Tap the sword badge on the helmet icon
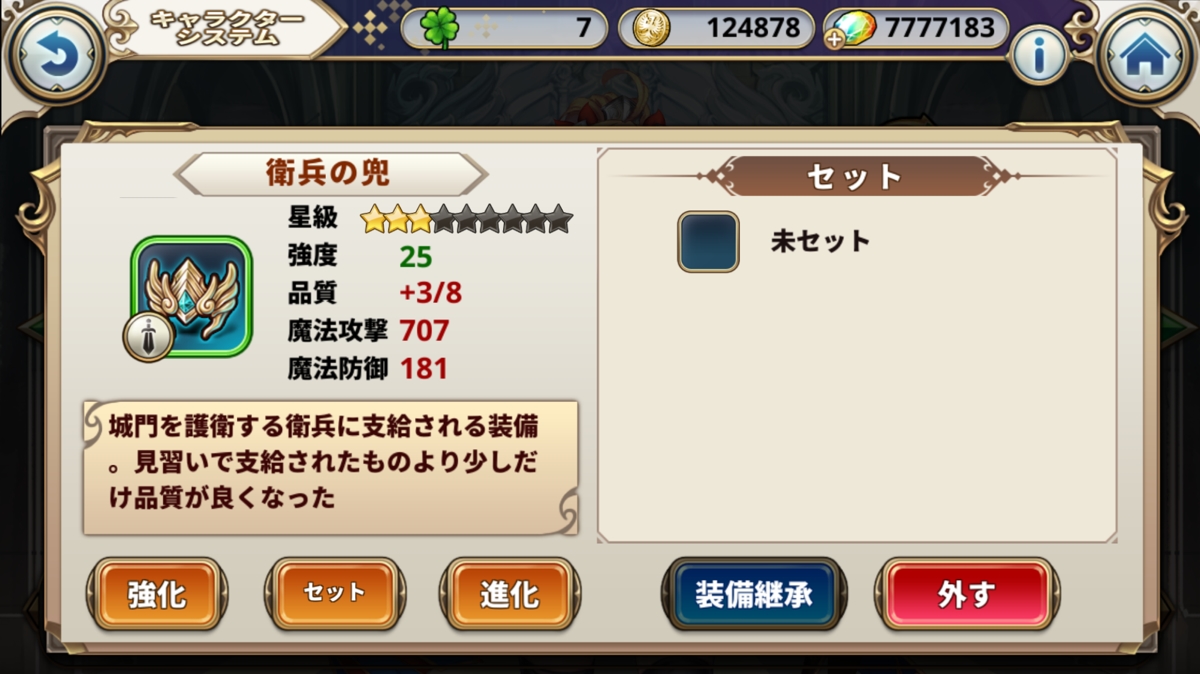This screenshot has height=674, width=1200. [x=148, y=337]
